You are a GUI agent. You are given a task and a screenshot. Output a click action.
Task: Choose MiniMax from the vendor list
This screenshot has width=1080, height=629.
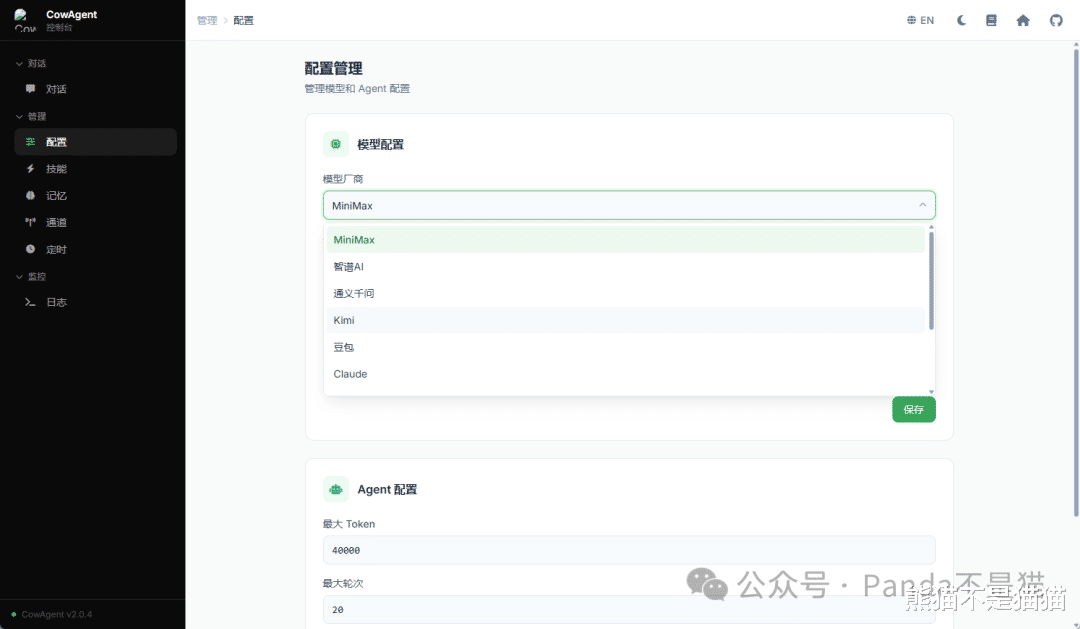[625, 240]
